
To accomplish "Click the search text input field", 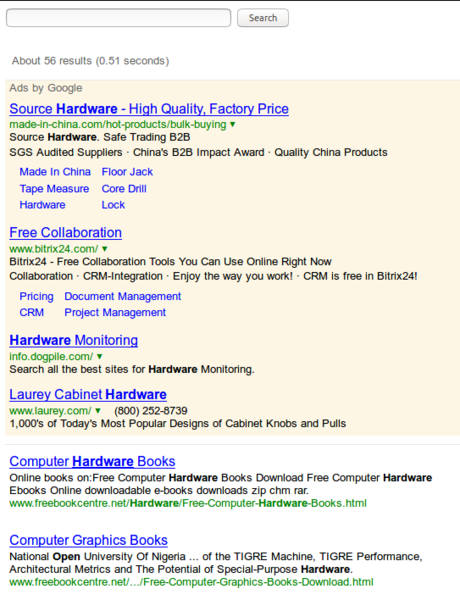I will coord(119,18).
